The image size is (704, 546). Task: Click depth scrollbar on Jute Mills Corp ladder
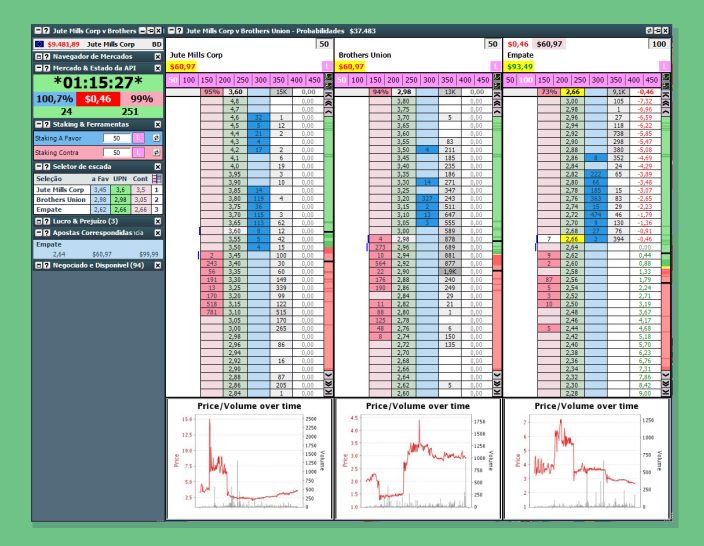click(x=328, y=242)
